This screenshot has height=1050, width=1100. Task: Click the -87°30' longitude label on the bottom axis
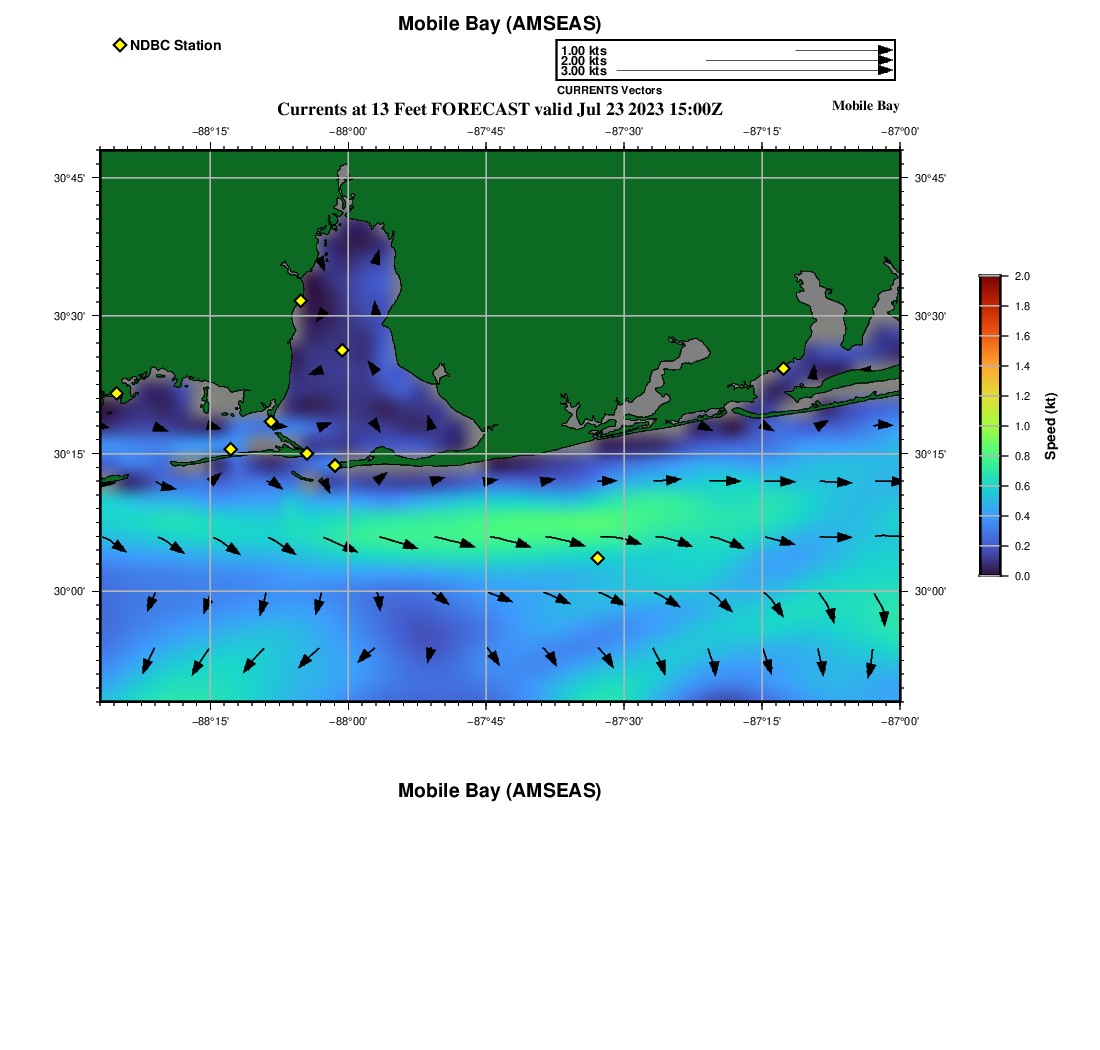624,720
